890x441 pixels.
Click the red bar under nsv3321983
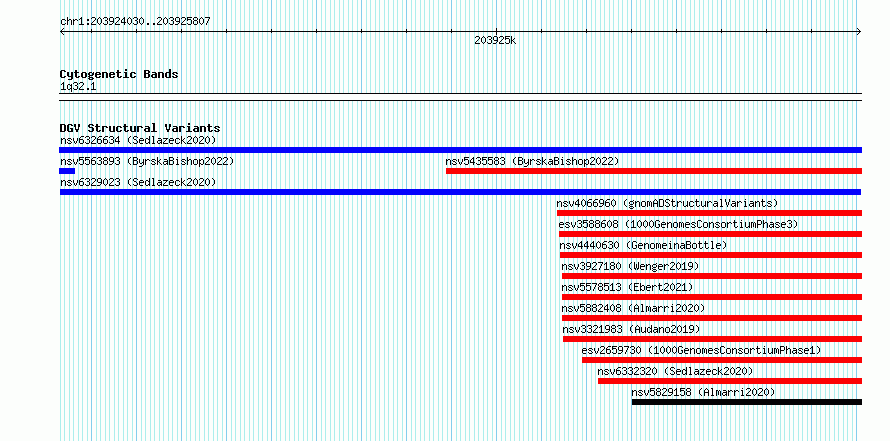pos(712,339)
